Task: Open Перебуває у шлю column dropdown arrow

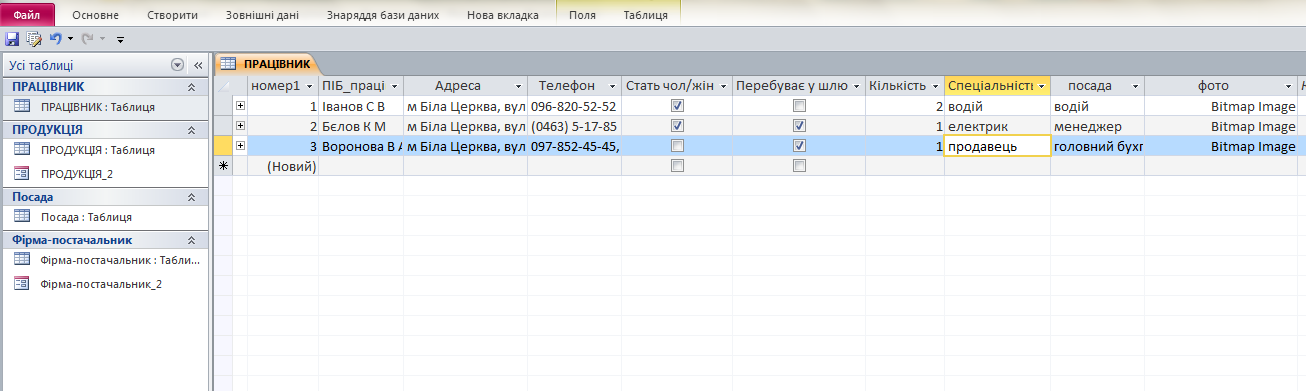Action: 857,87
